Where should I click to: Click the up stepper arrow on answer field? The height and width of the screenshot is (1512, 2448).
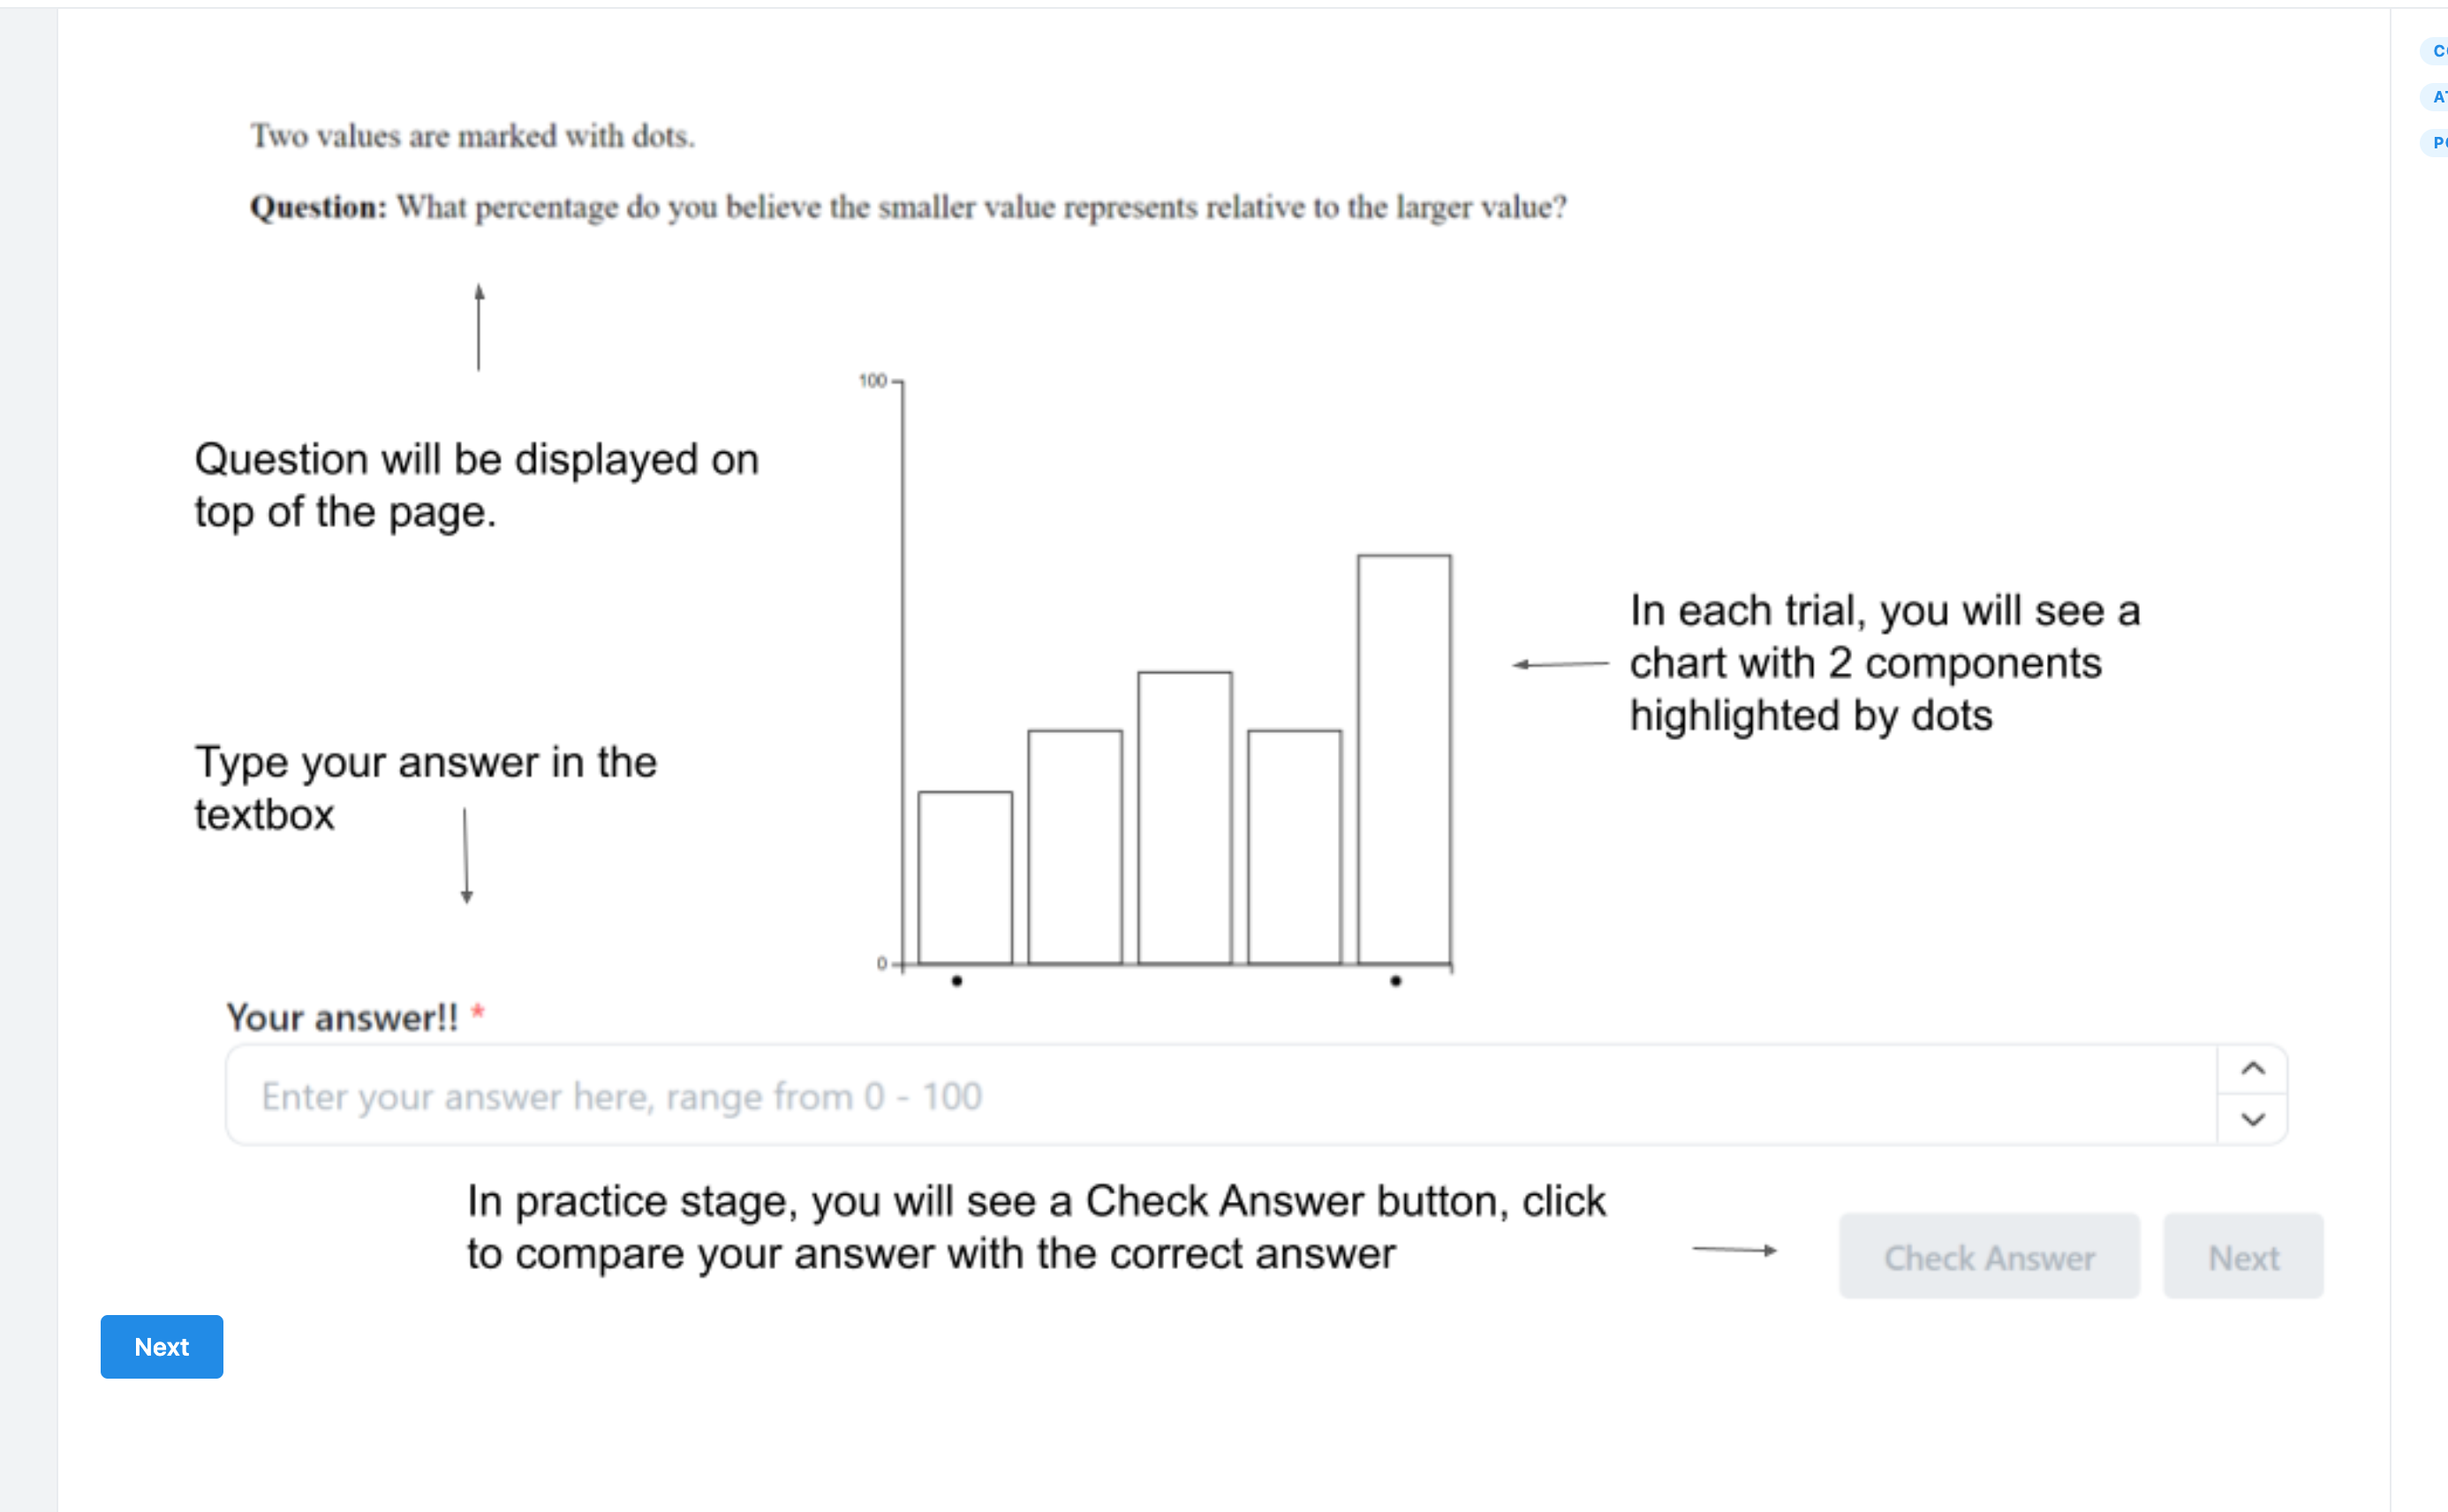(2254, 1068)
